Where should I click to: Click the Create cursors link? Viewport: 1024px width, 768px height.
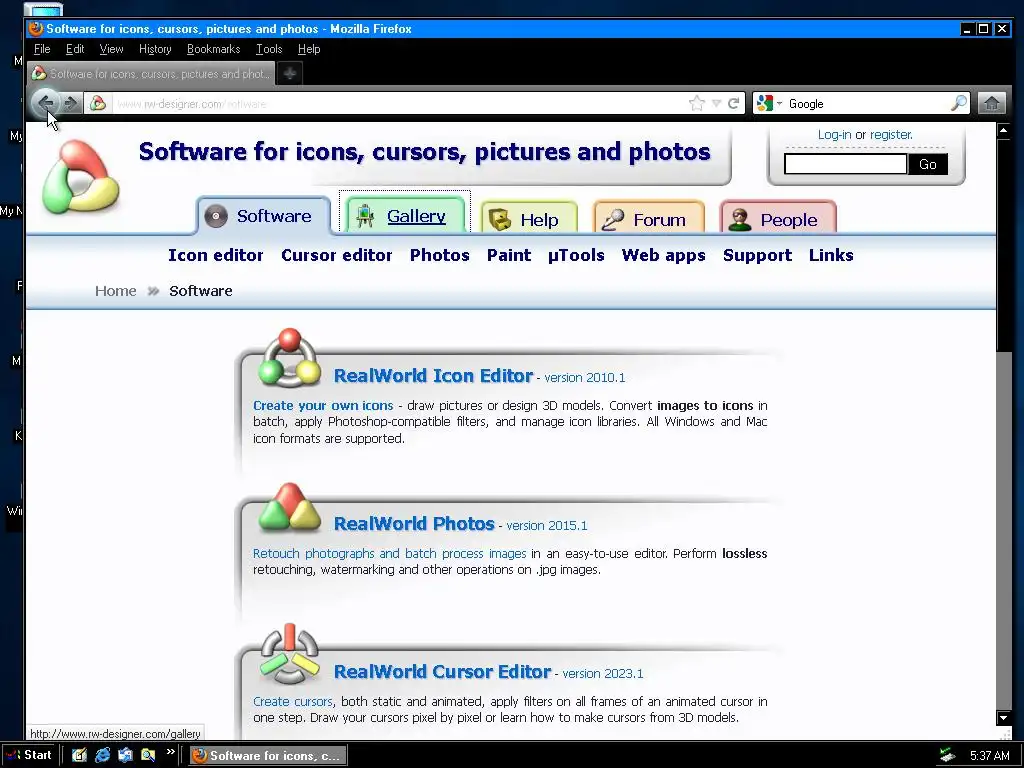[293, 701]
